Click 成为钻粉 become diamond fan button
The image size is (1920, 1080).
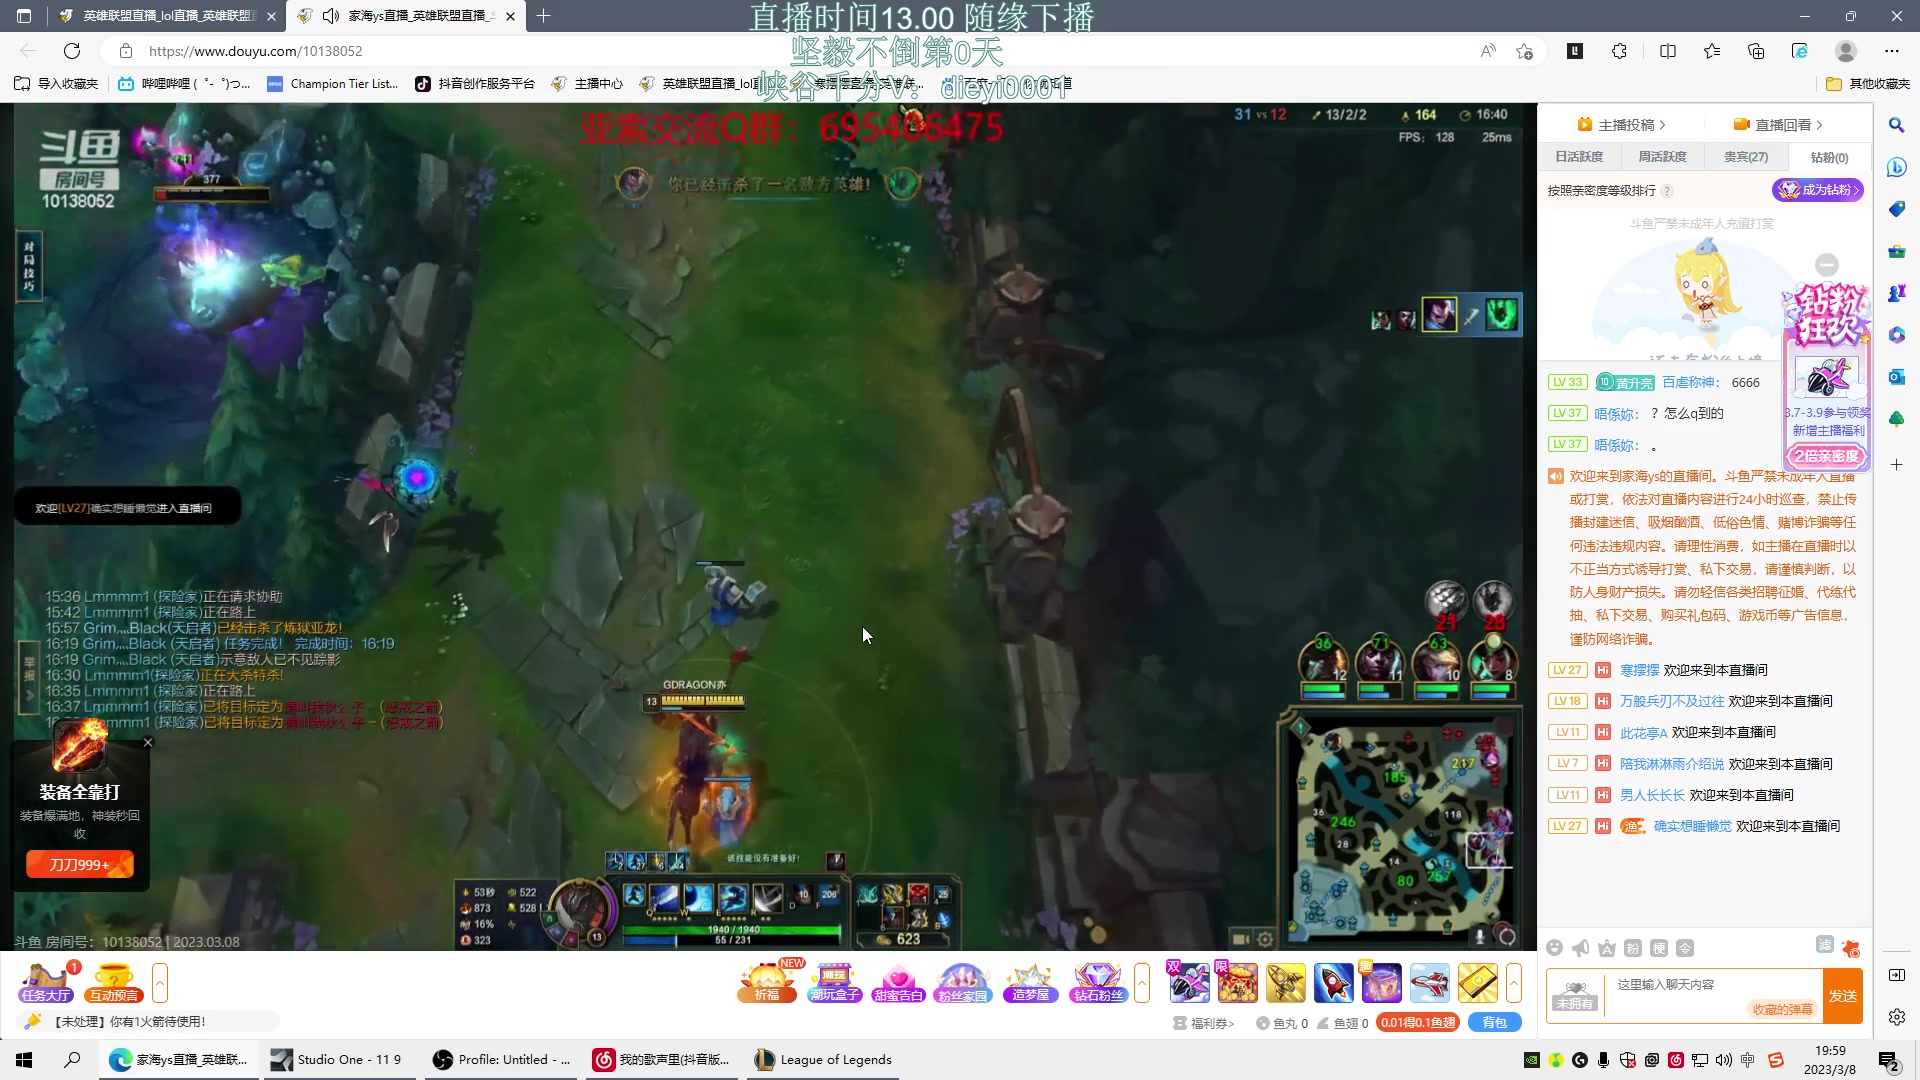[1817, 190]
